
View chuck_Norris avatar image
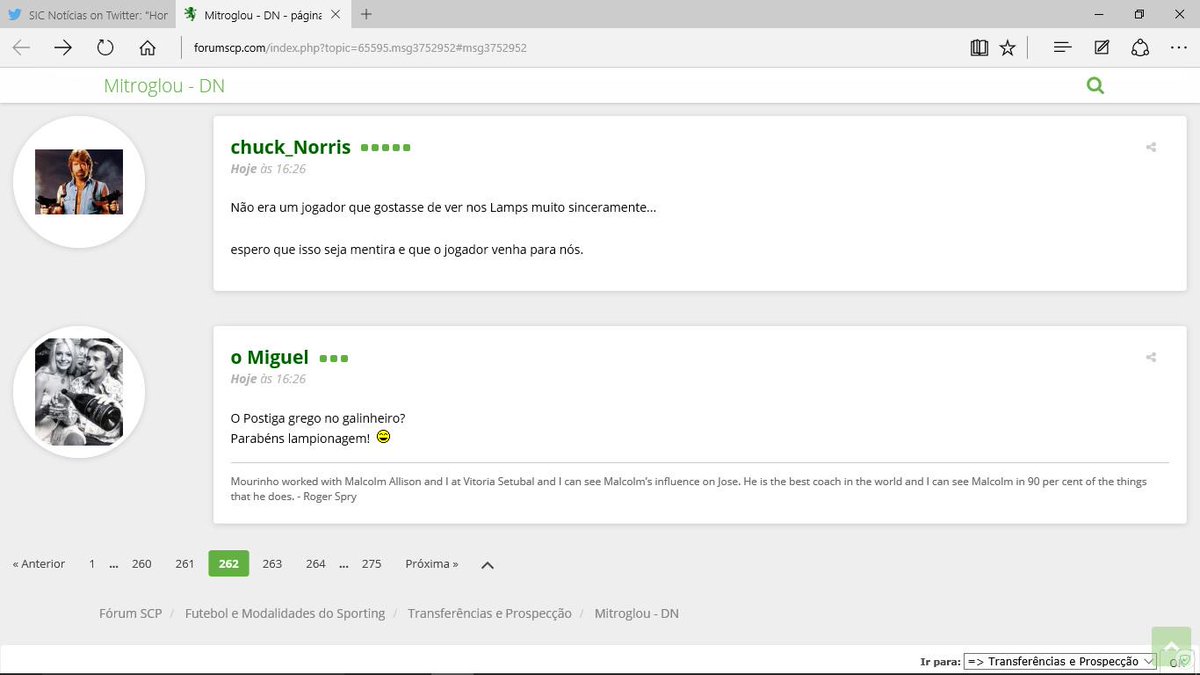point(79,182)
